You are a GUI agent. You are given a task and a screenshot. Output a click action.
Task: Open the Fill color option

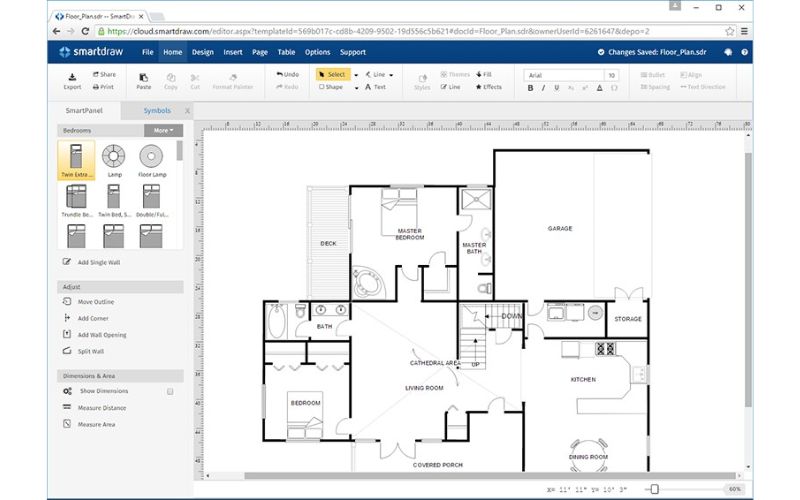pyautogui.click(x=484, y=74)
